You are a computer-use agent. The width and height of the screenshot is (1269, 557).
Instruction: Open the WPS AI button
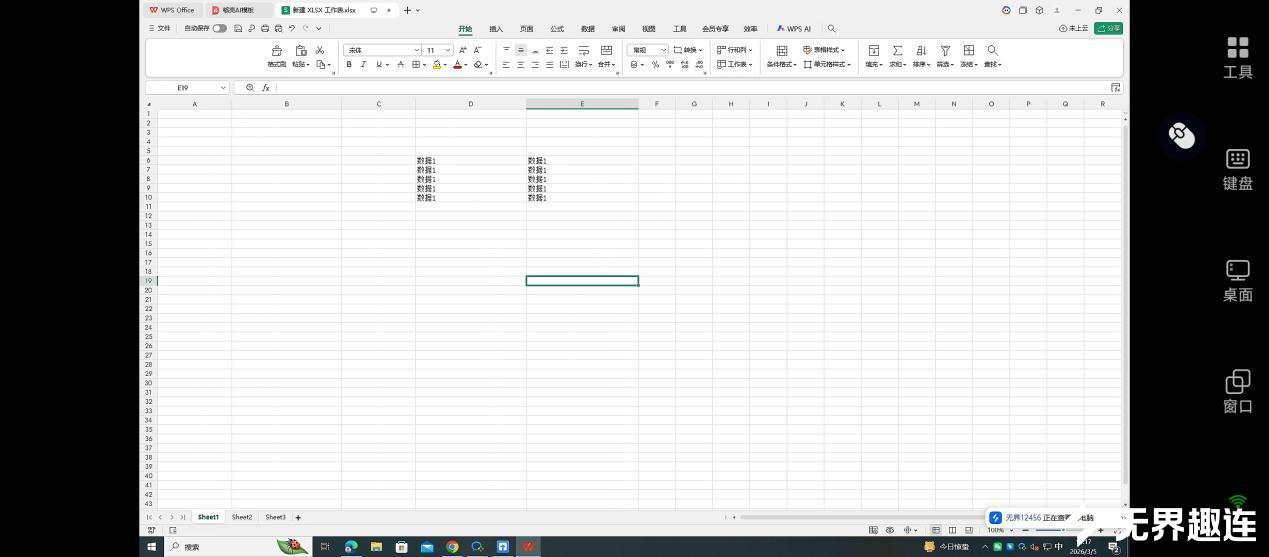[x=794, y=29]
